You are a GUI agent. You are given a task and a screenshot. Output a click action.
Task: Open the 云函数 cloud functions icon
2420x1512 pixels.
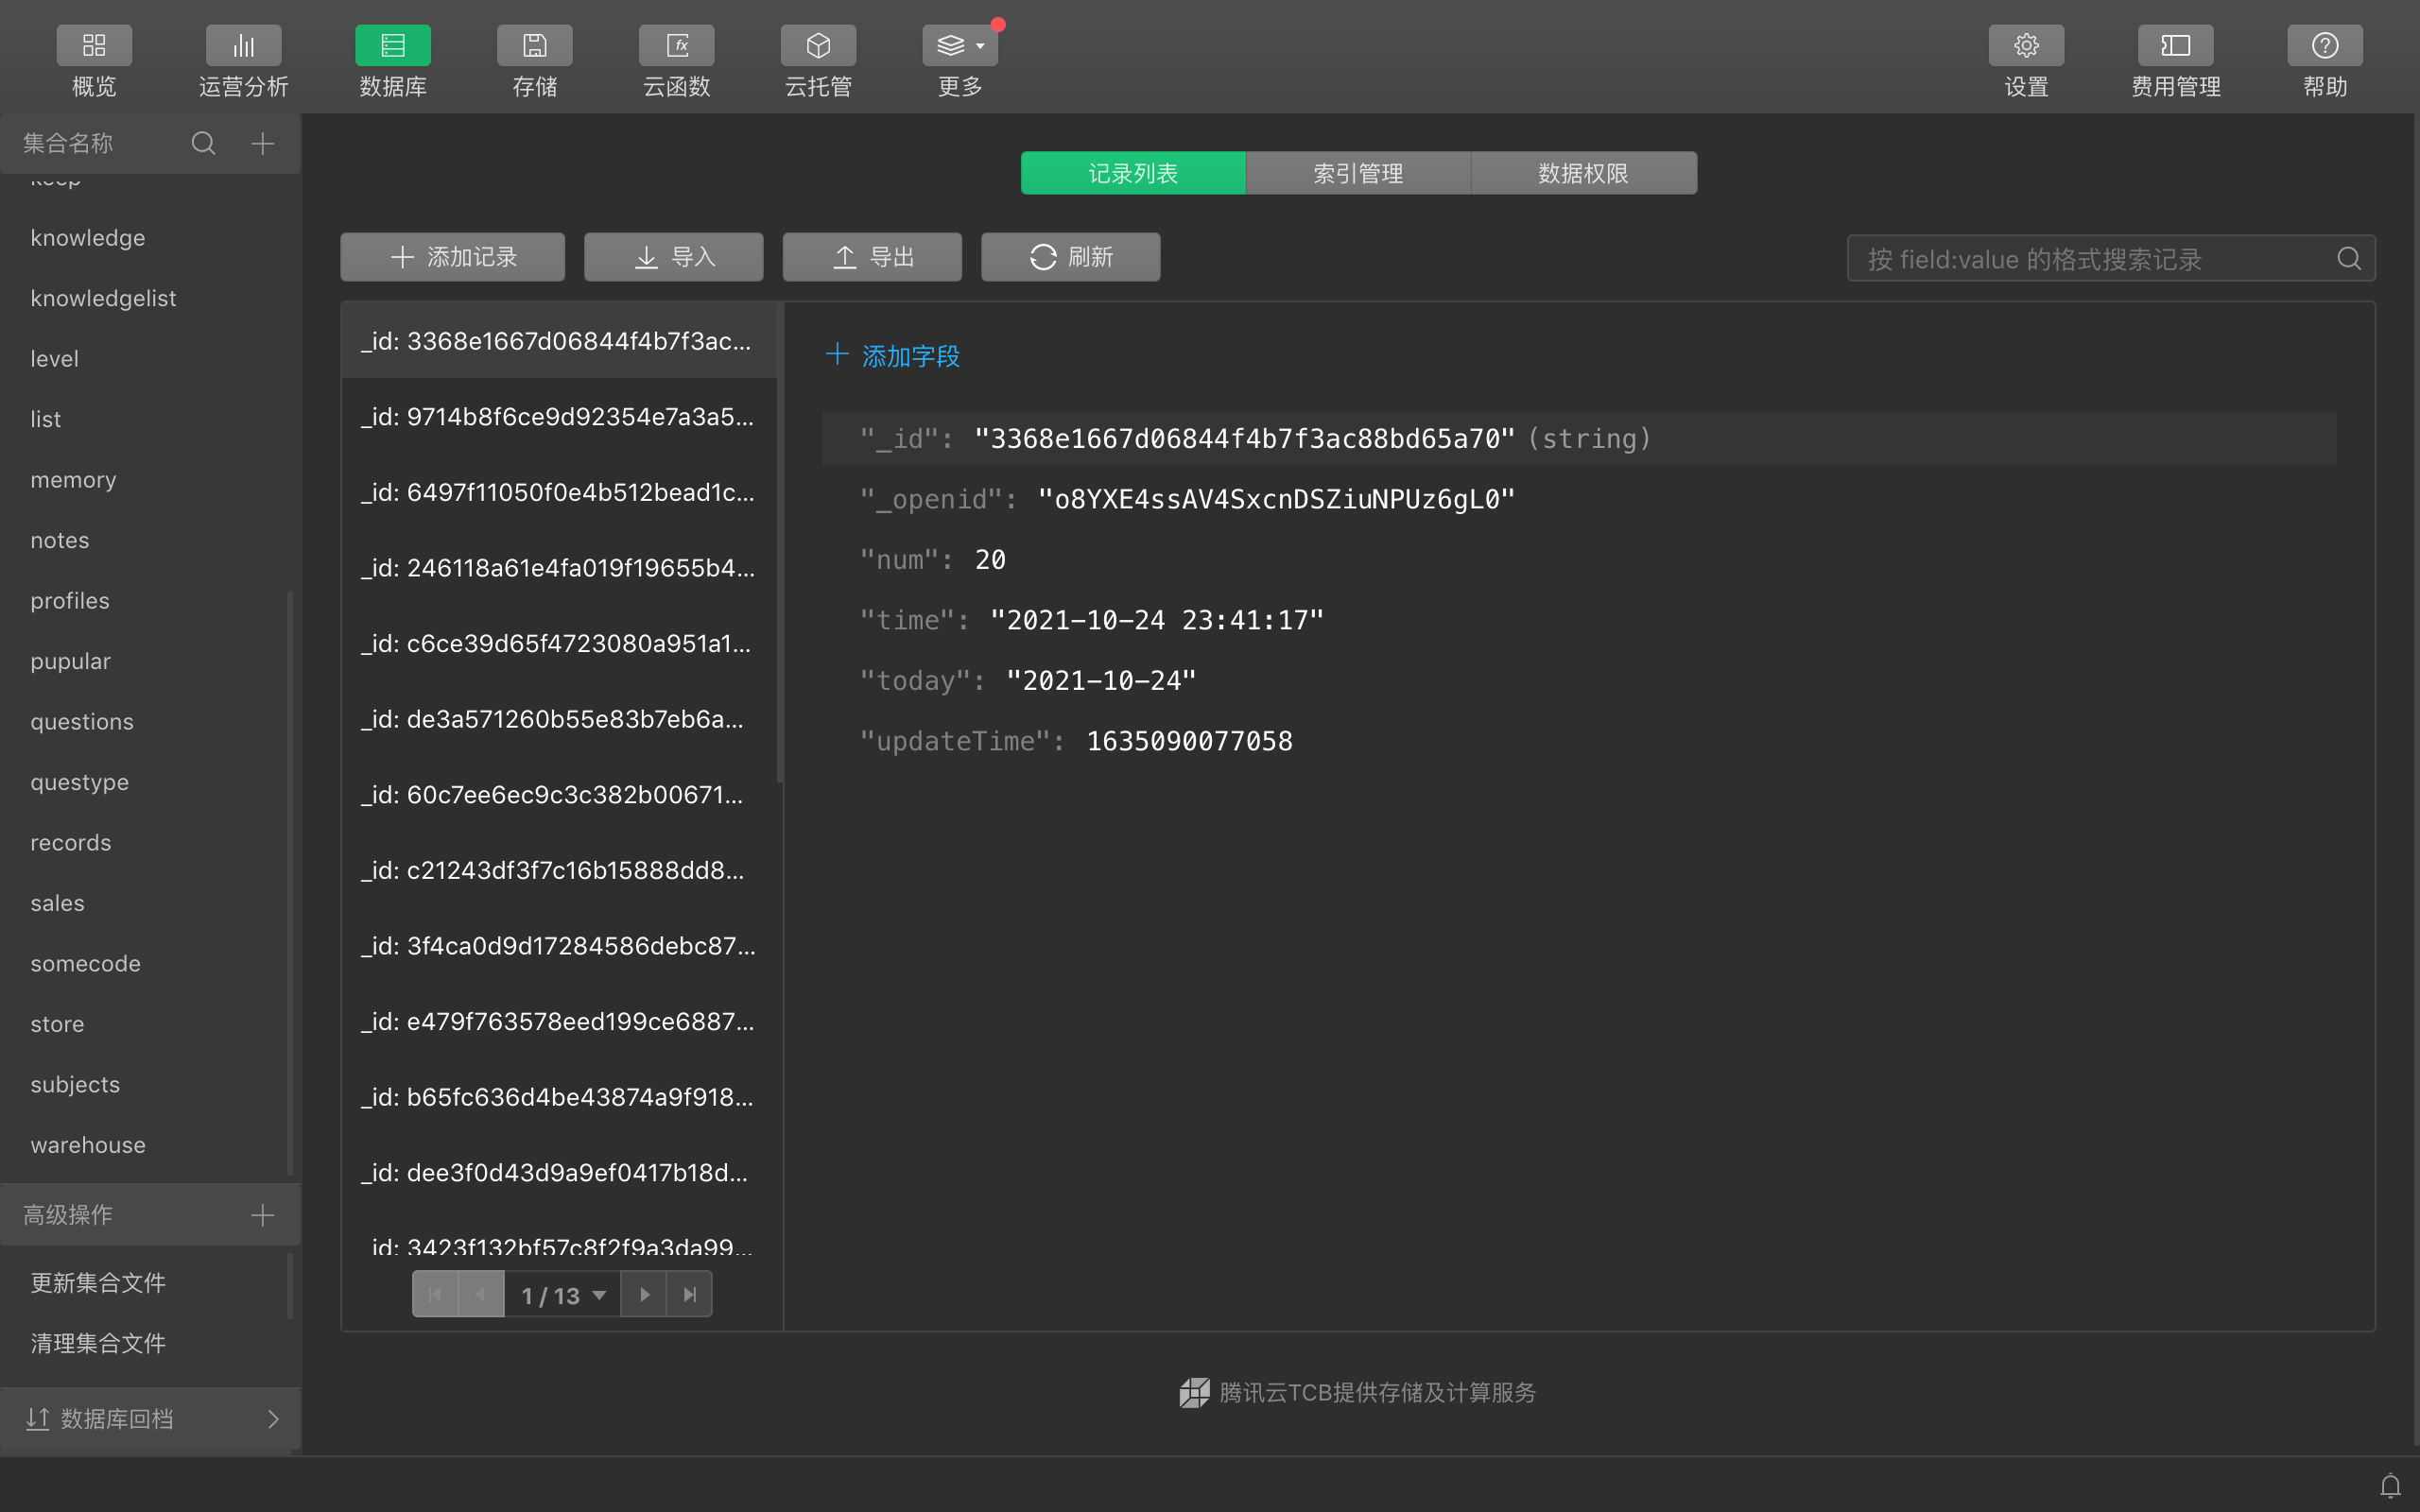click(x=676, y=46)
